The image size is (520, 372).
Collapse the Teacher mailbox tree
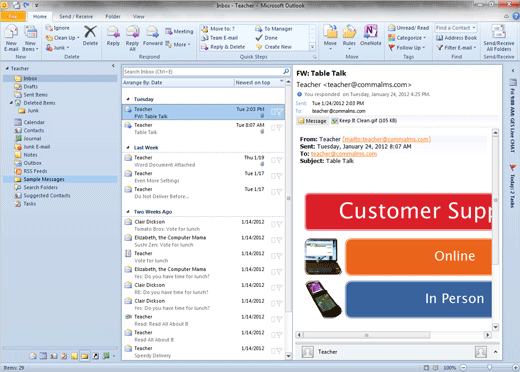7,68
